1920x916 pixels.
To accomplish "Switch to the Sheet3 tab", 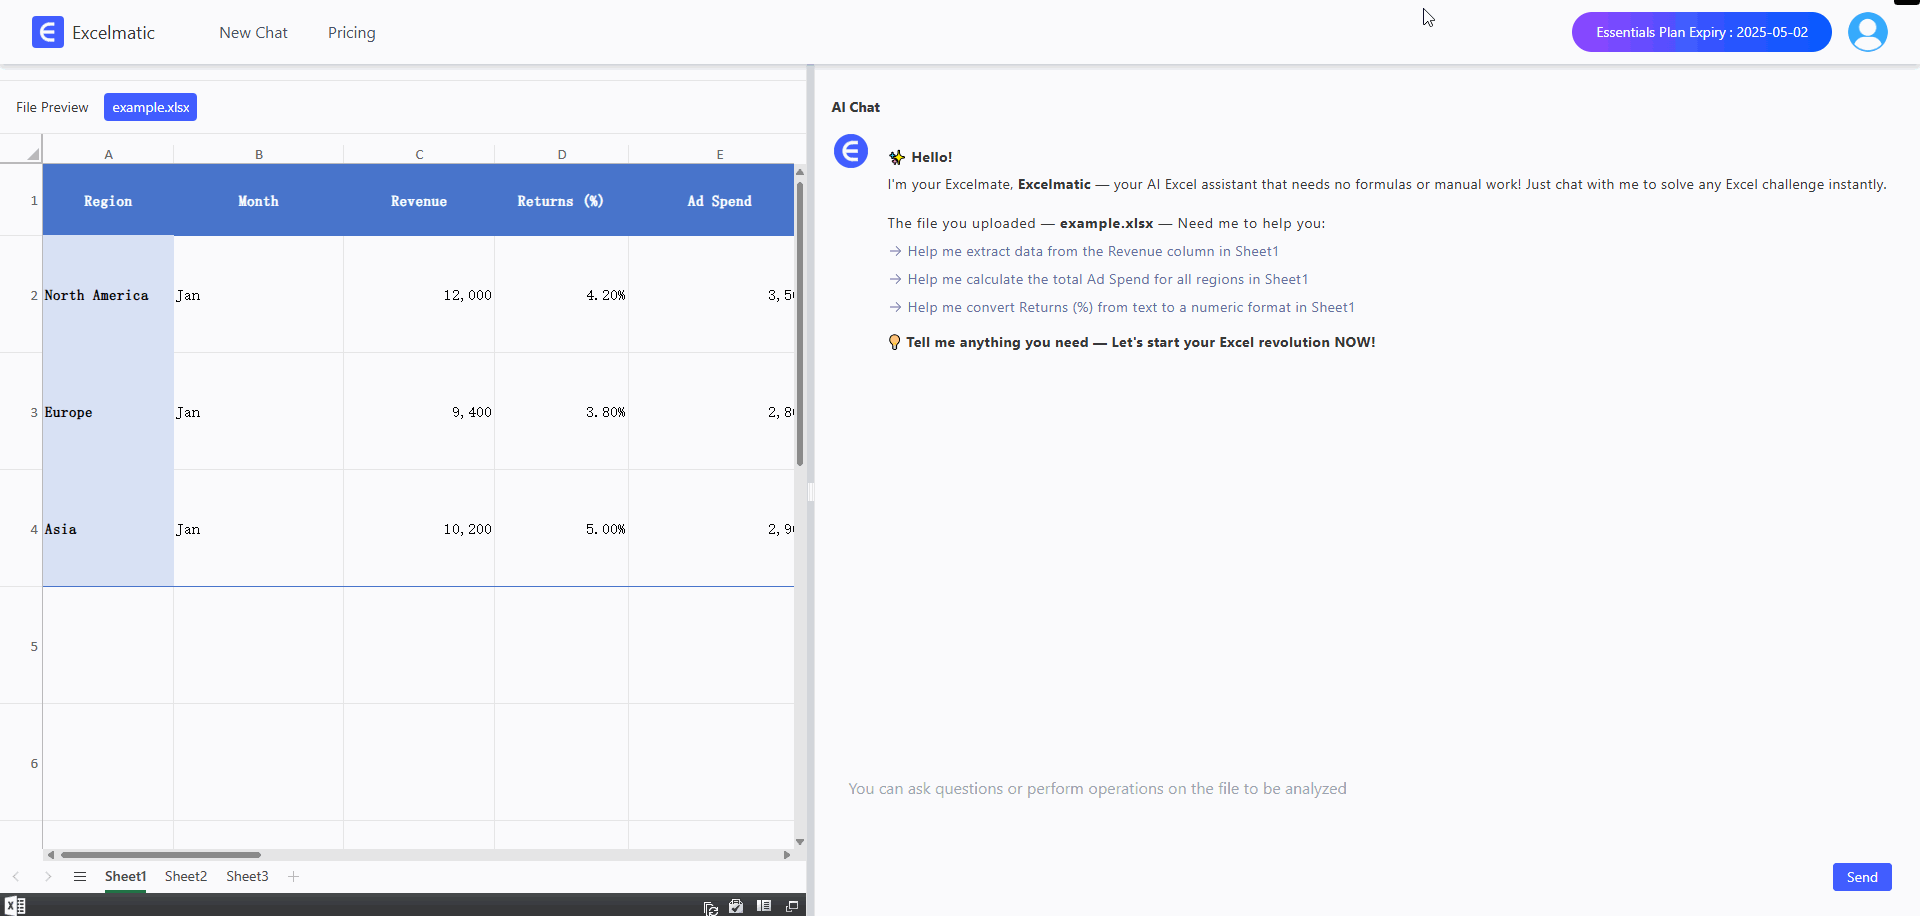I will [x=247, y=877].
